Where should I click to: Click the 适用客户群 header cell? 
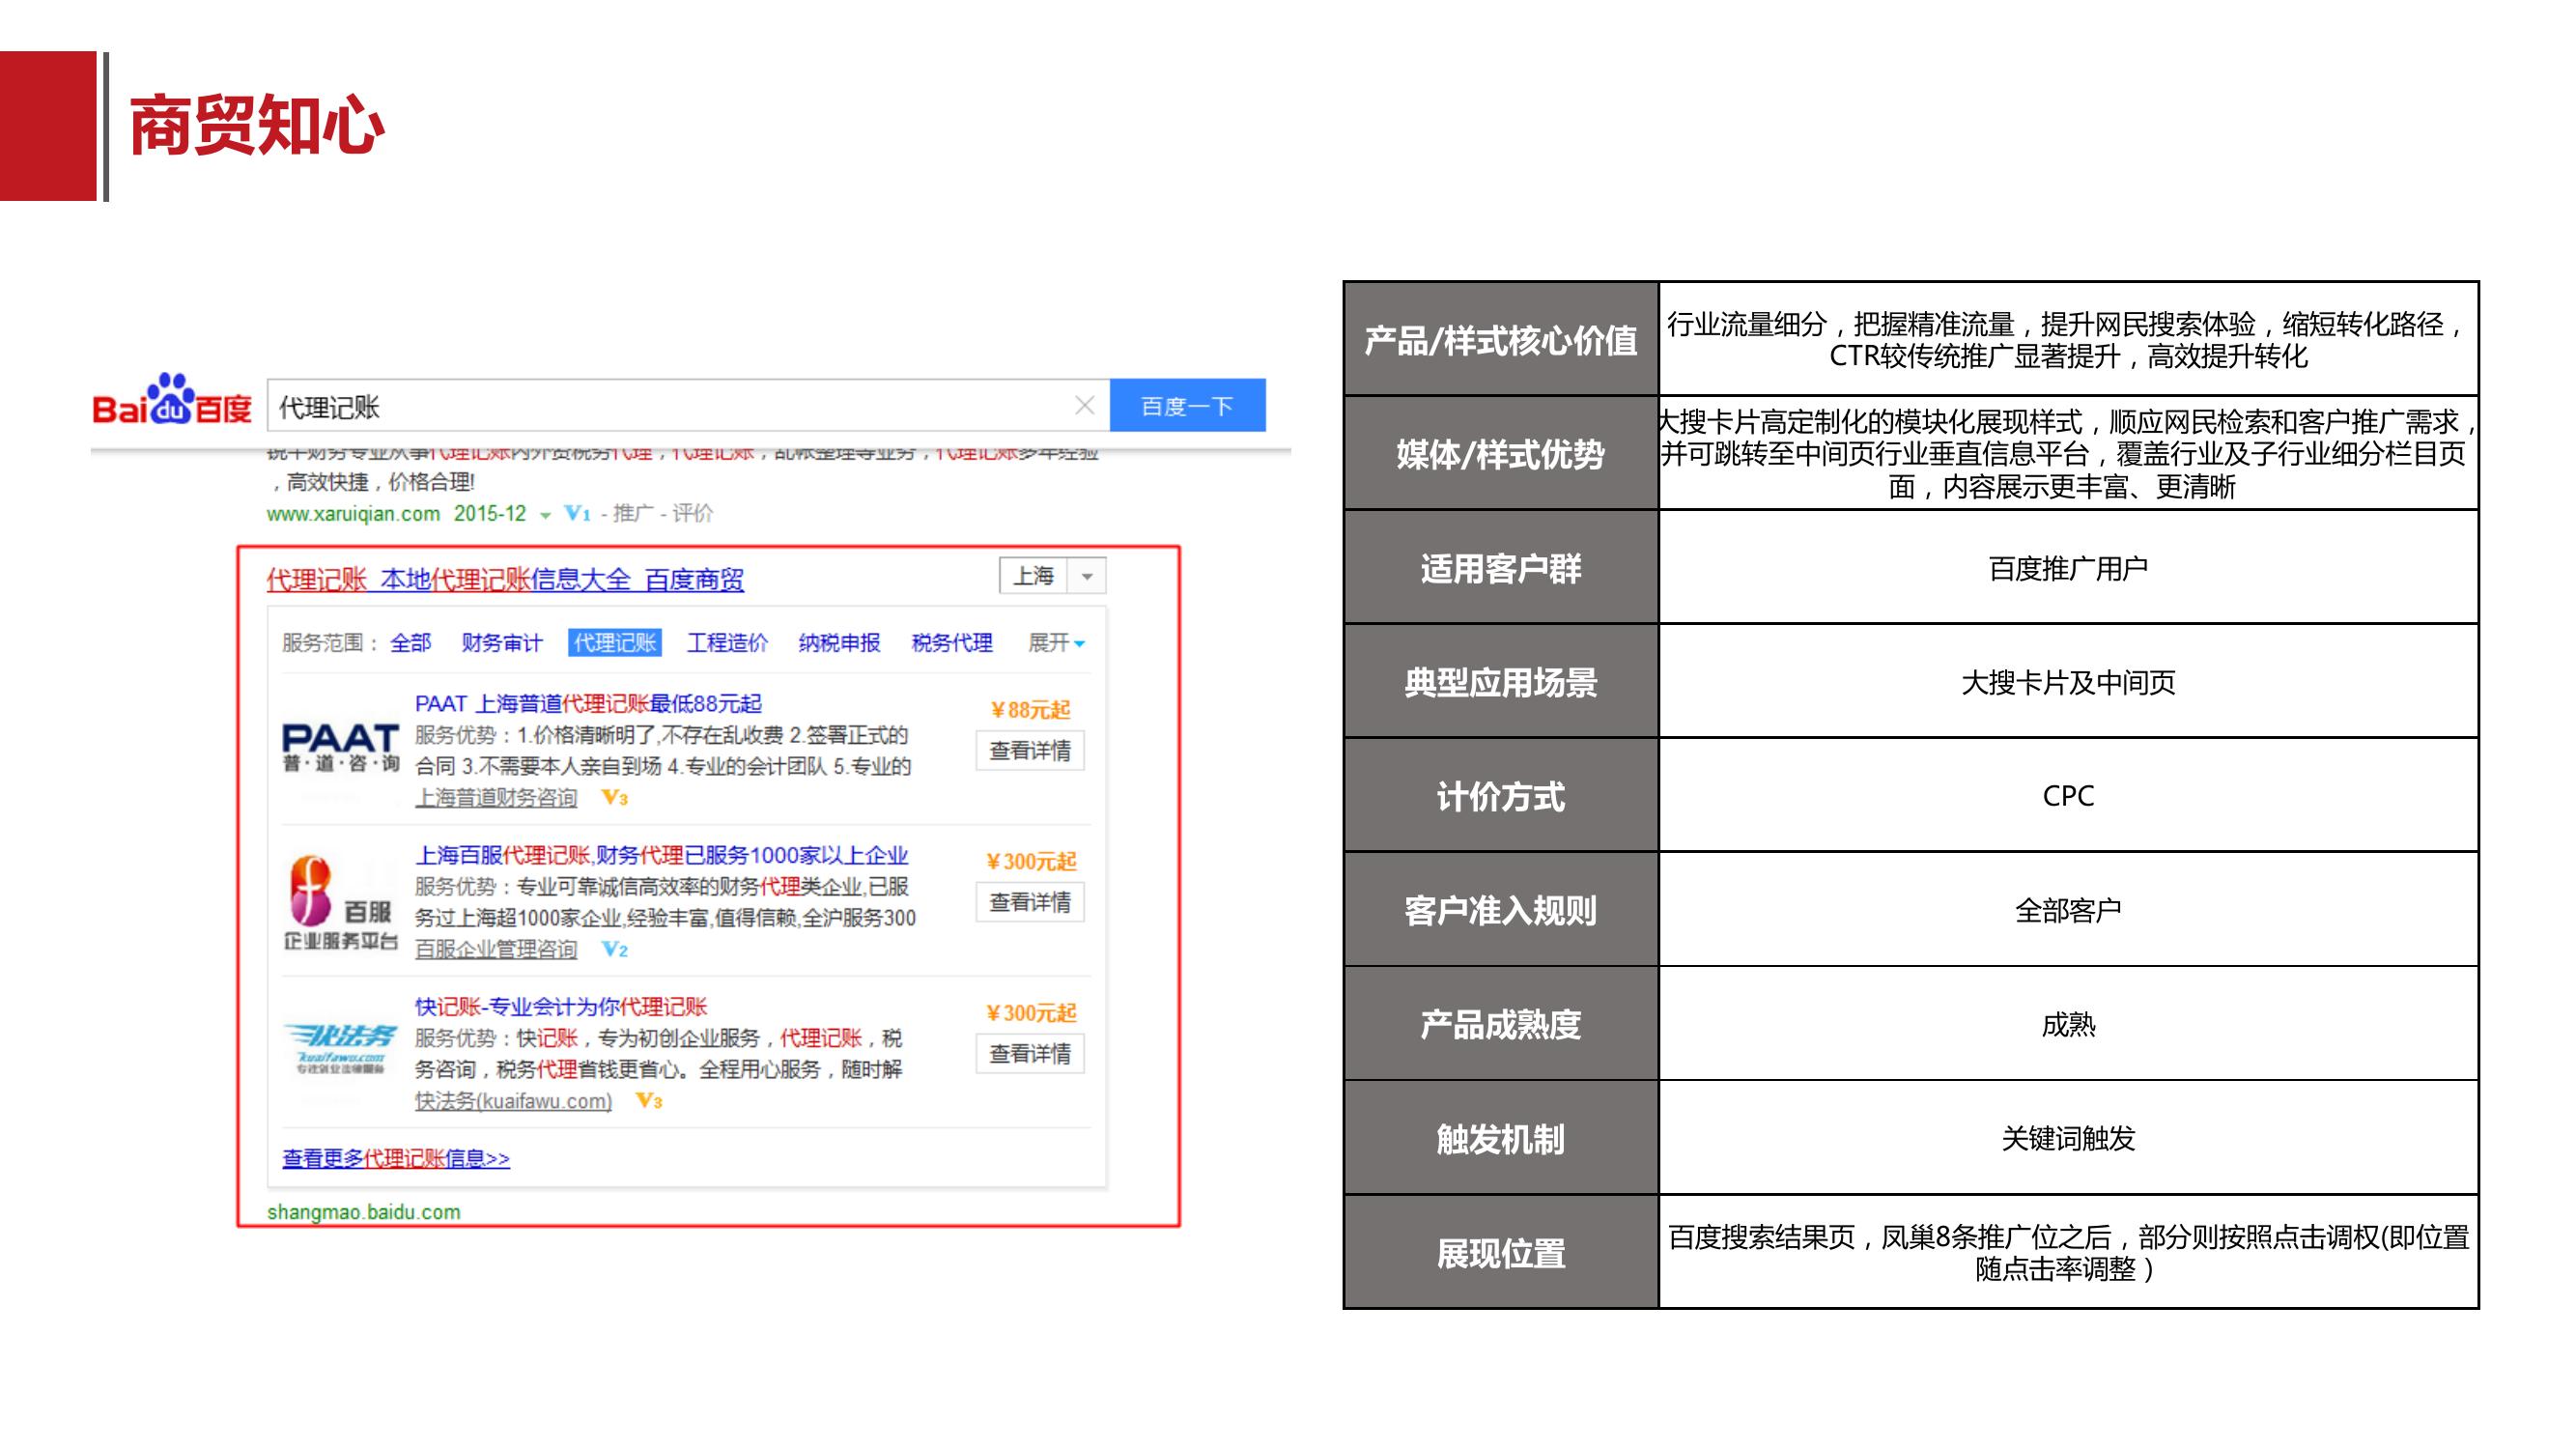(1501, 567)
